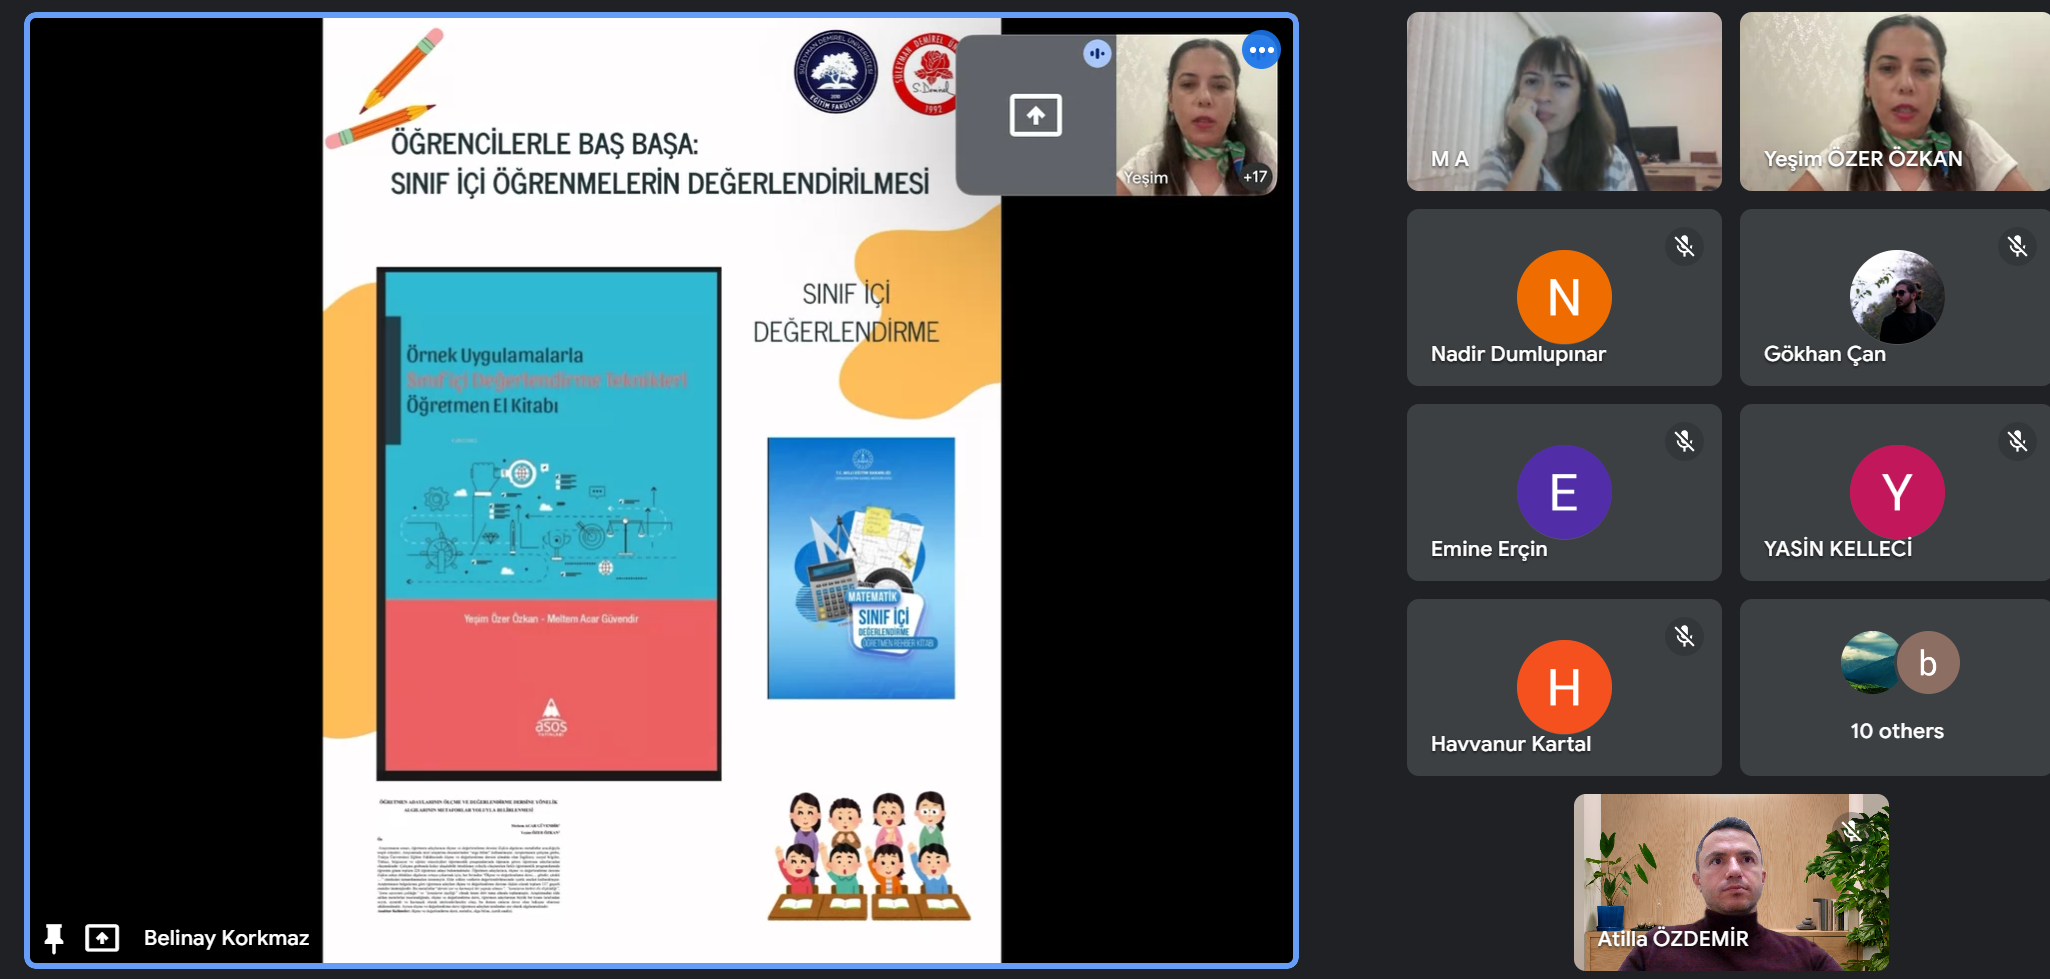Select Yeşim ÖZER ÖZKAN's video tile

[1894, 101]
